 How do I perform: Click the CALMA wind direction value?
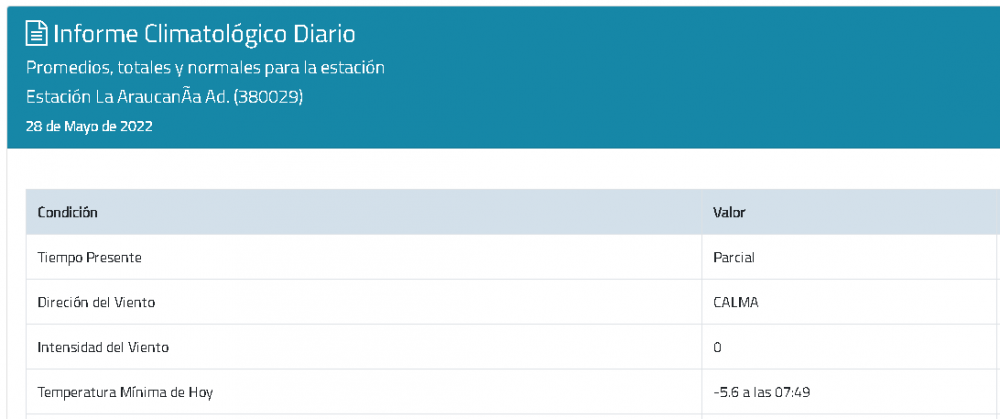[x=736, y=302]
